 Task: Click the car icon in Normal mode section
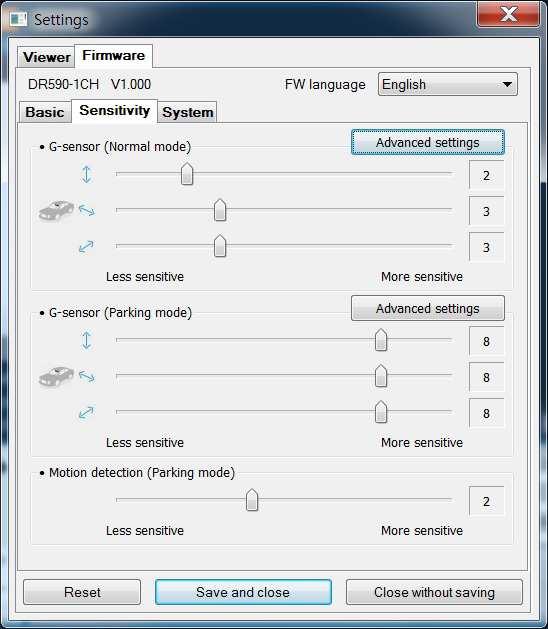point(56,211)
